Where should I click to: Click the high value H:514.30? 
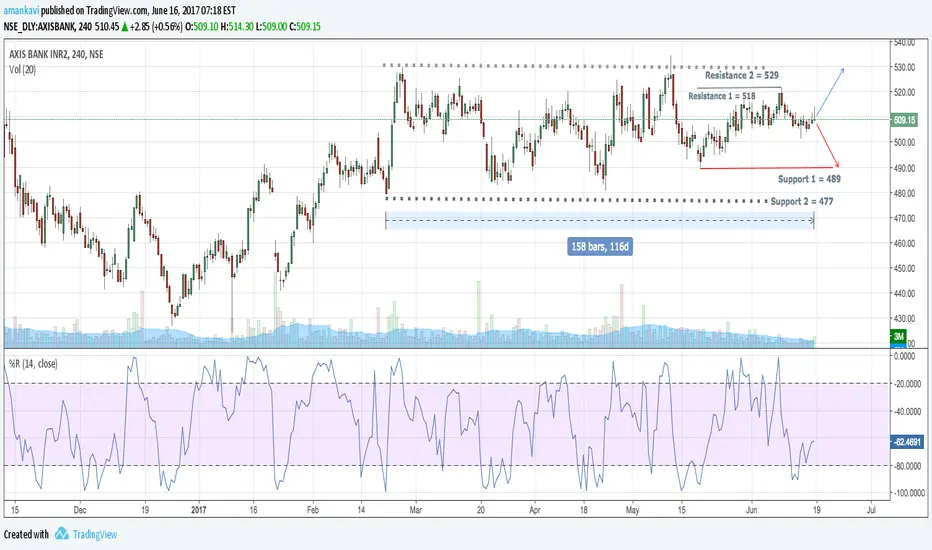click(237, 27)
